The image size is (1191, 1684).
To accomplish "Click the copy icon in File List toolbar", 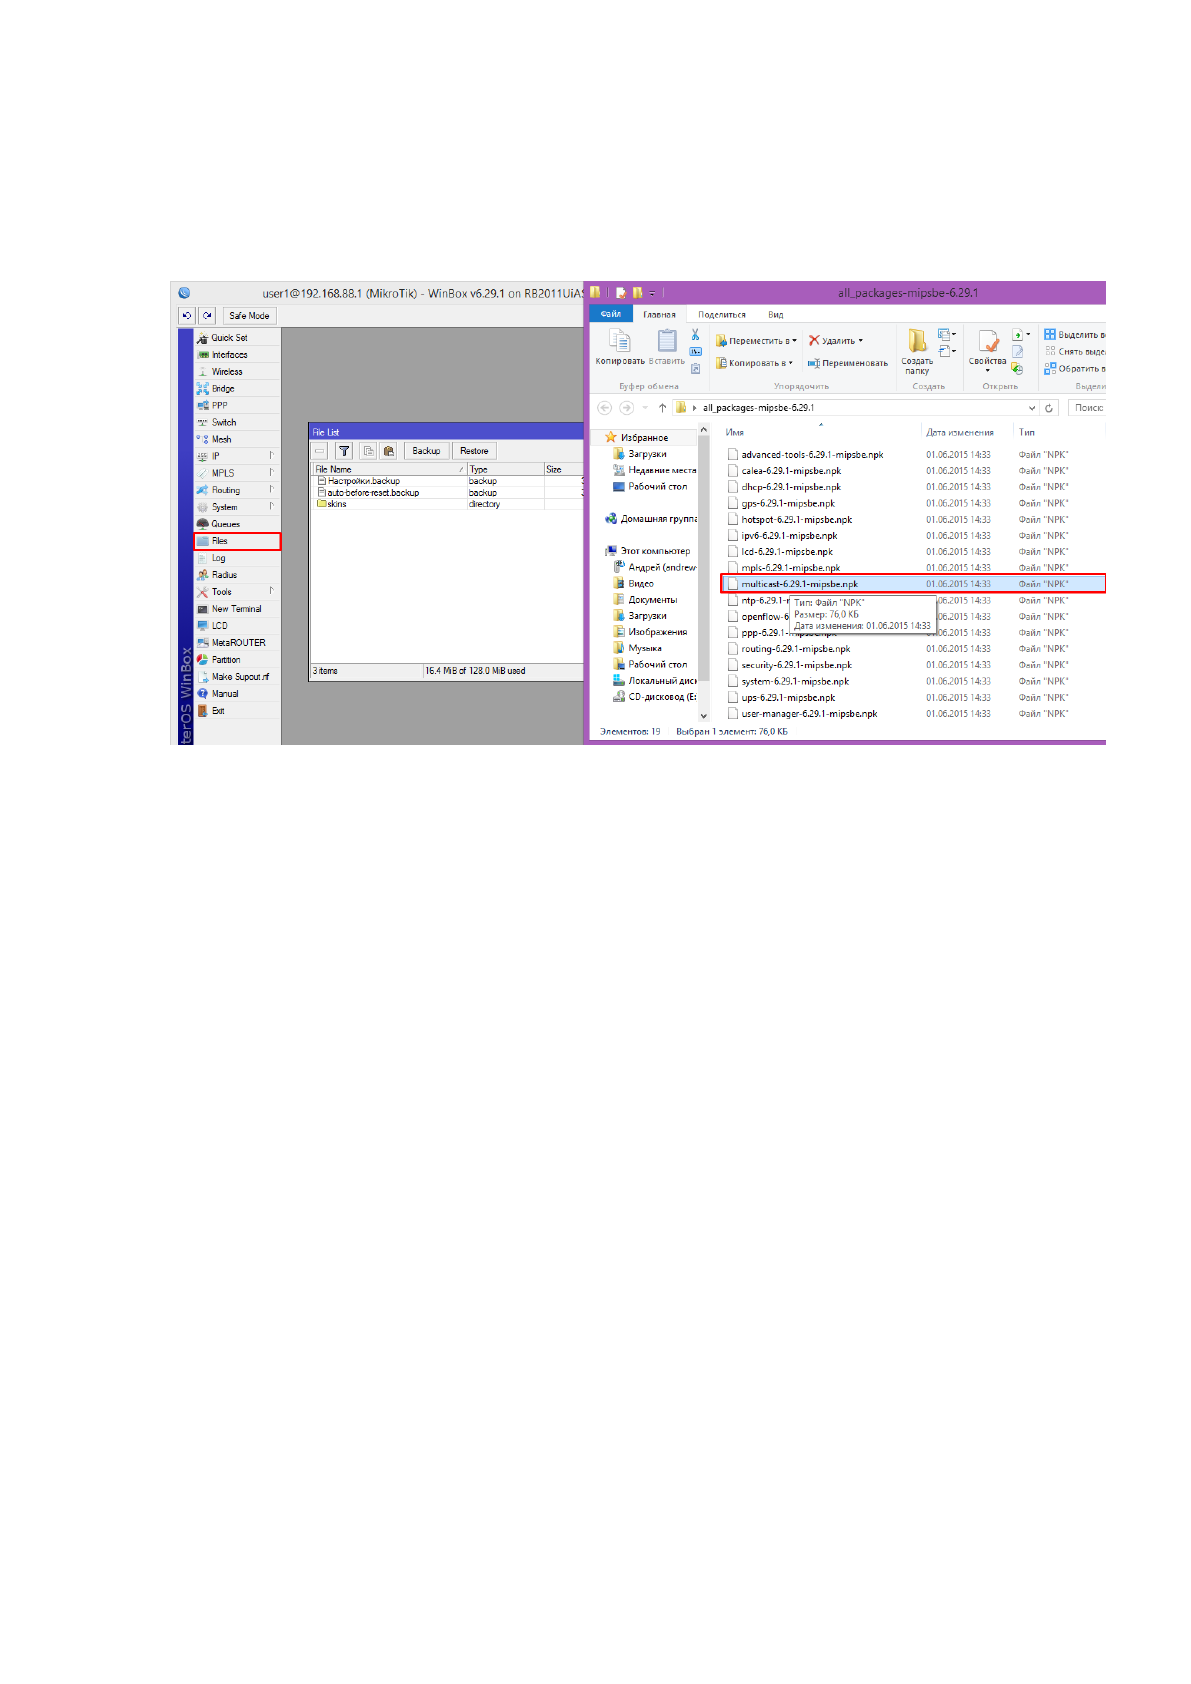I will point(368,451).
